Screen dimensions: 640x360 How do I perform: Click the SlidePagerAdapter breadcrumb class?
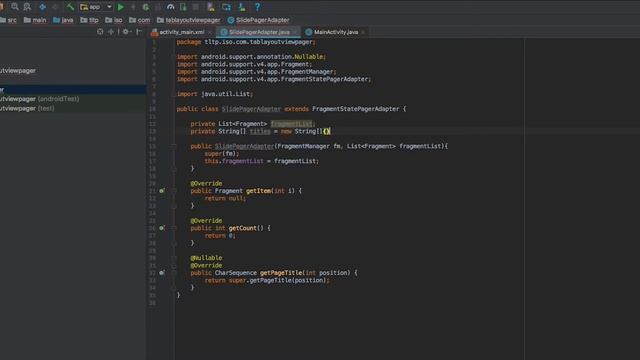(258, 20)
